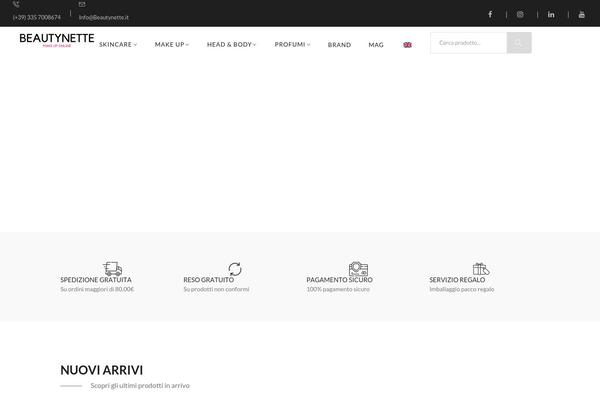Click the secure payment card icon

pos(358,269)
